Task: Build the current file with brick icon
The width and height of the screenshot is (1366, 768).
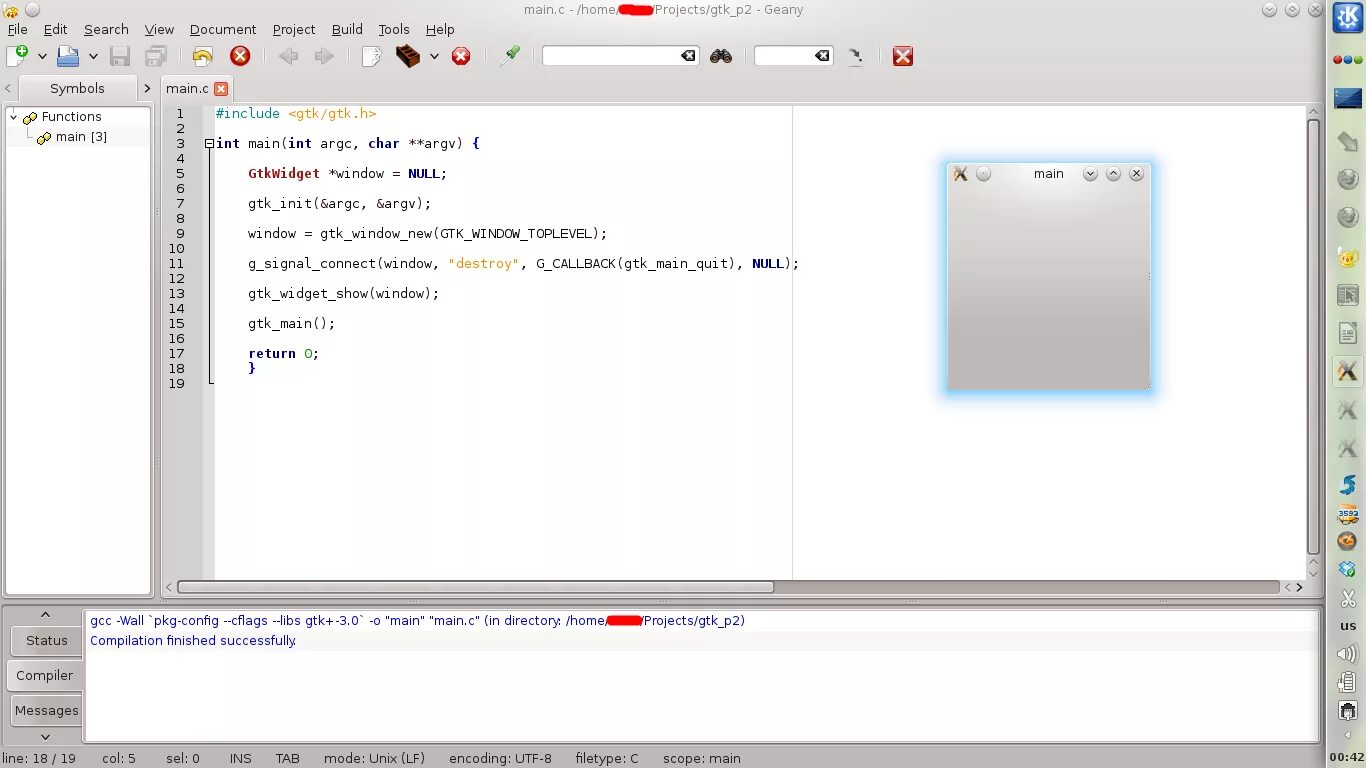Action: pyautogui.click(x=408, y=56)
